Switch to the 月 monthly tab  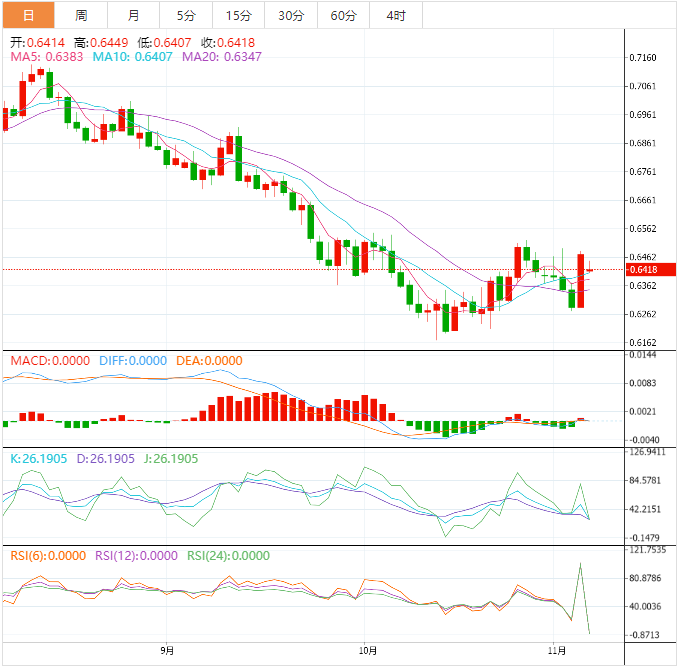(134, 16)
